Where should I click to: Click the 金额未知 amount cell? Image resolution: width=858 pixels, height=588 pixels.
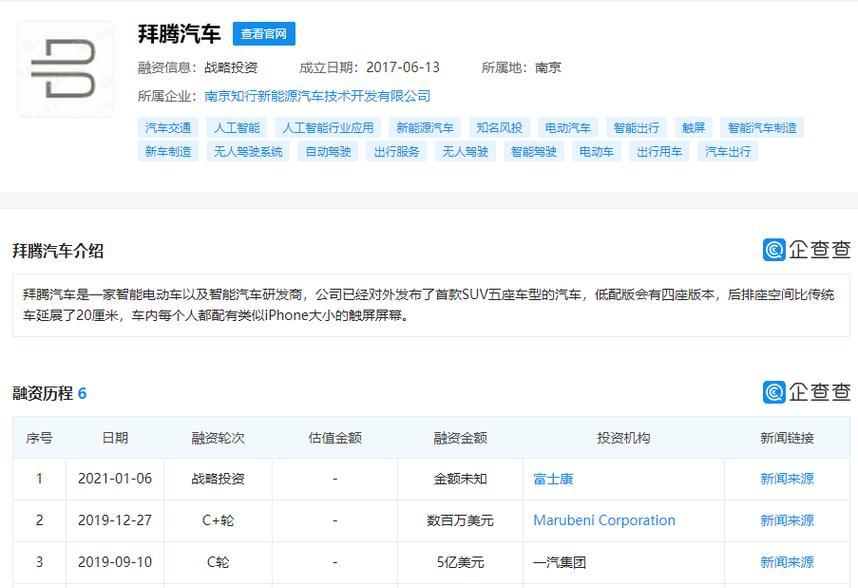pyautogui.click(x=460, y=479)
